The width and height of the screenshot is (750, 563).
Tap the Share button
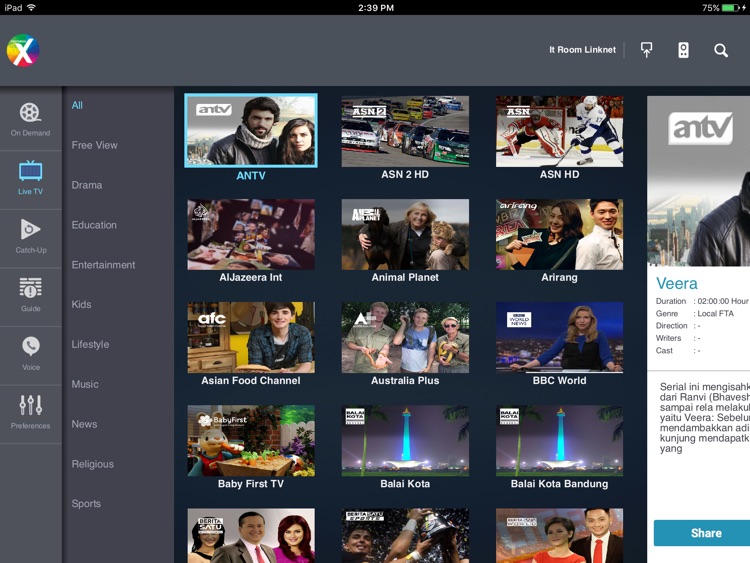coord(702,533)
